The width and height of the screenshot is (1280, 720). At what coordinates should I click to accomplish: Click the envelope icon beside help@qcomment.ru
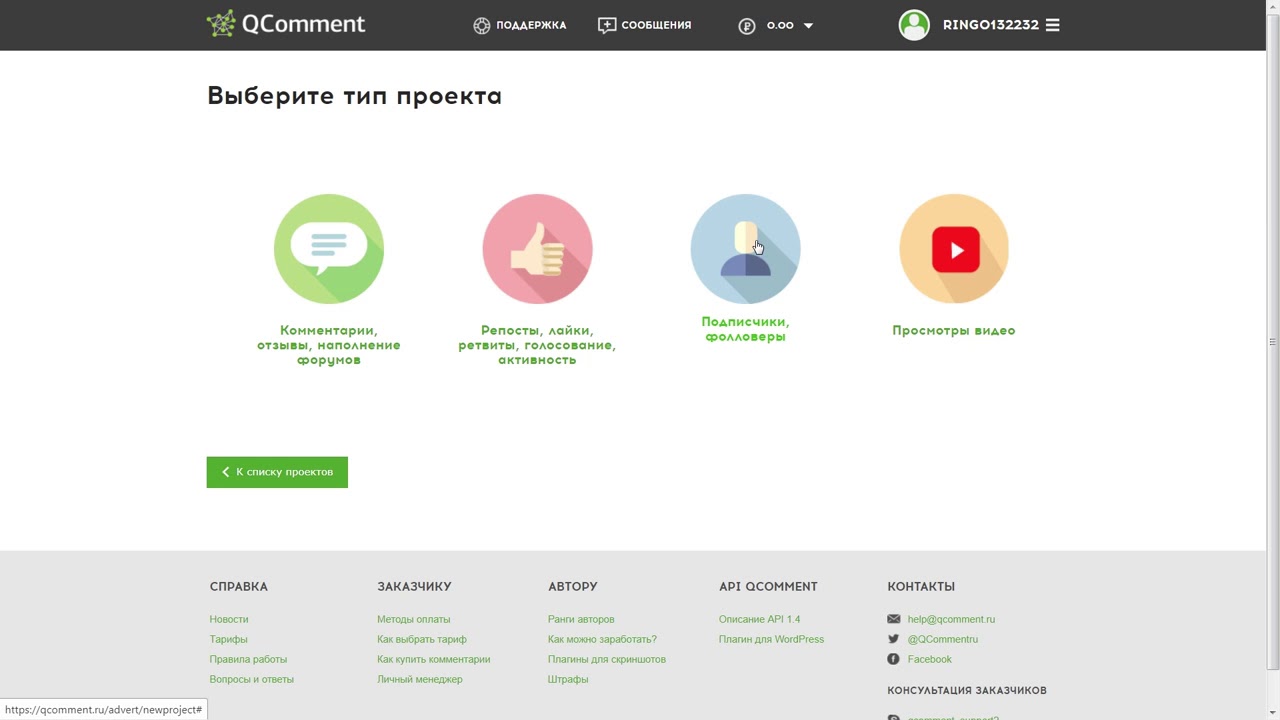893,619
